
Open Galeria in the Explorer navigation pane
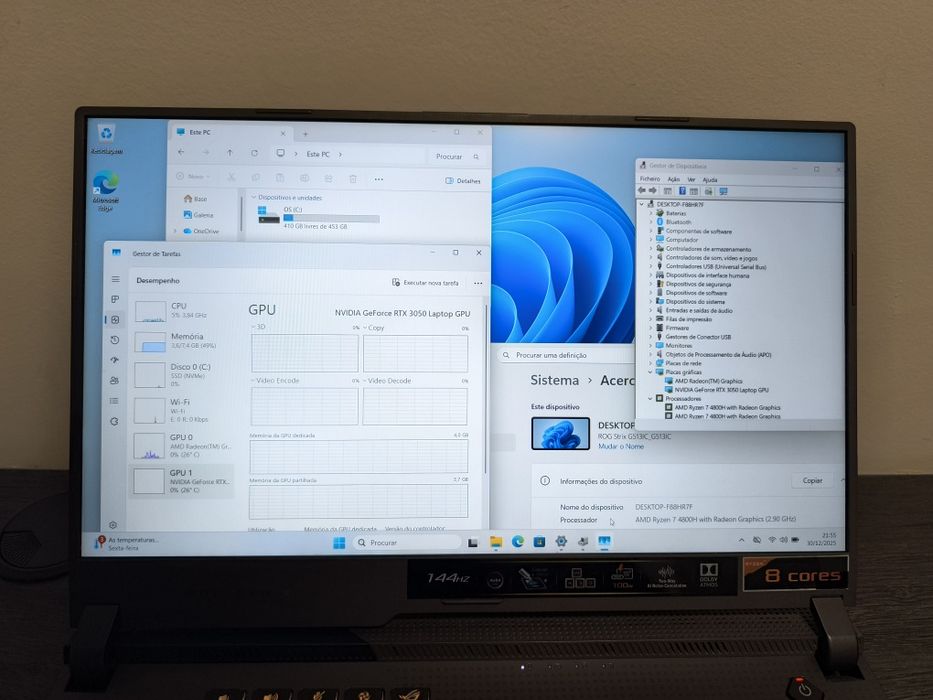[x=198, y=215]
